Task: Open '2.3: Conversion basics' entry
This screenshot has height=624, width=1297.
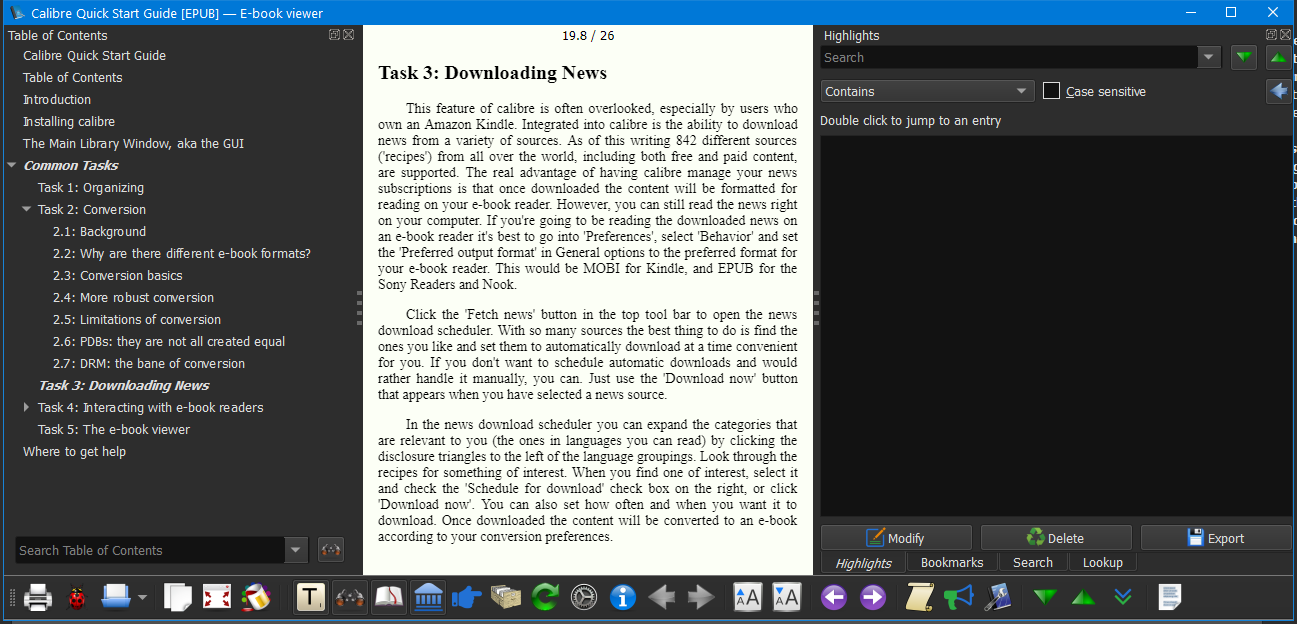Action: tap(118, 276)
